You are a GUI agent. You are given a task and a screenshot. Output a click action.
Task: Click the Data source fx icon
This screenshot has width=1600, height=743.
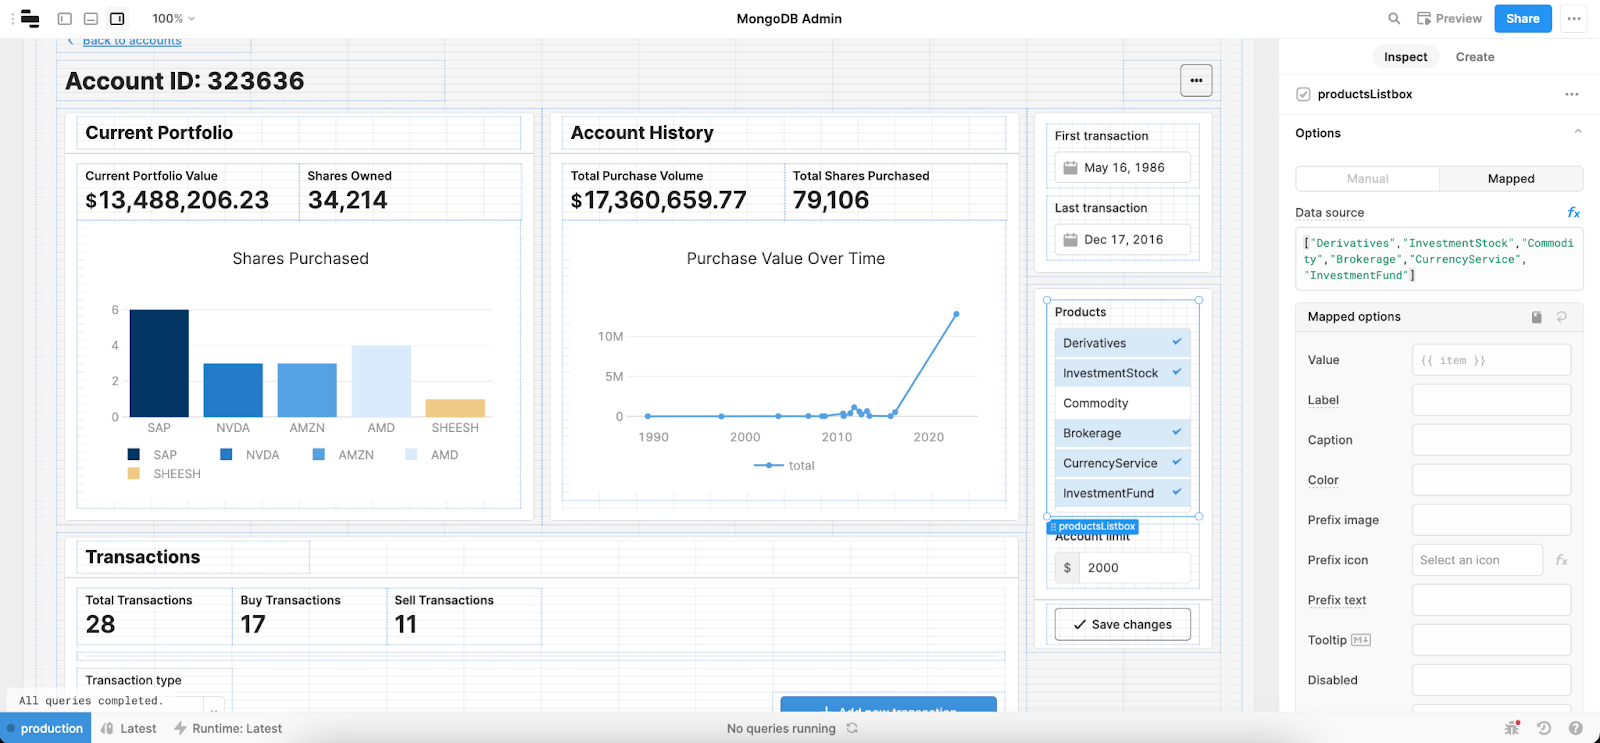click(x=1573, y=212)
